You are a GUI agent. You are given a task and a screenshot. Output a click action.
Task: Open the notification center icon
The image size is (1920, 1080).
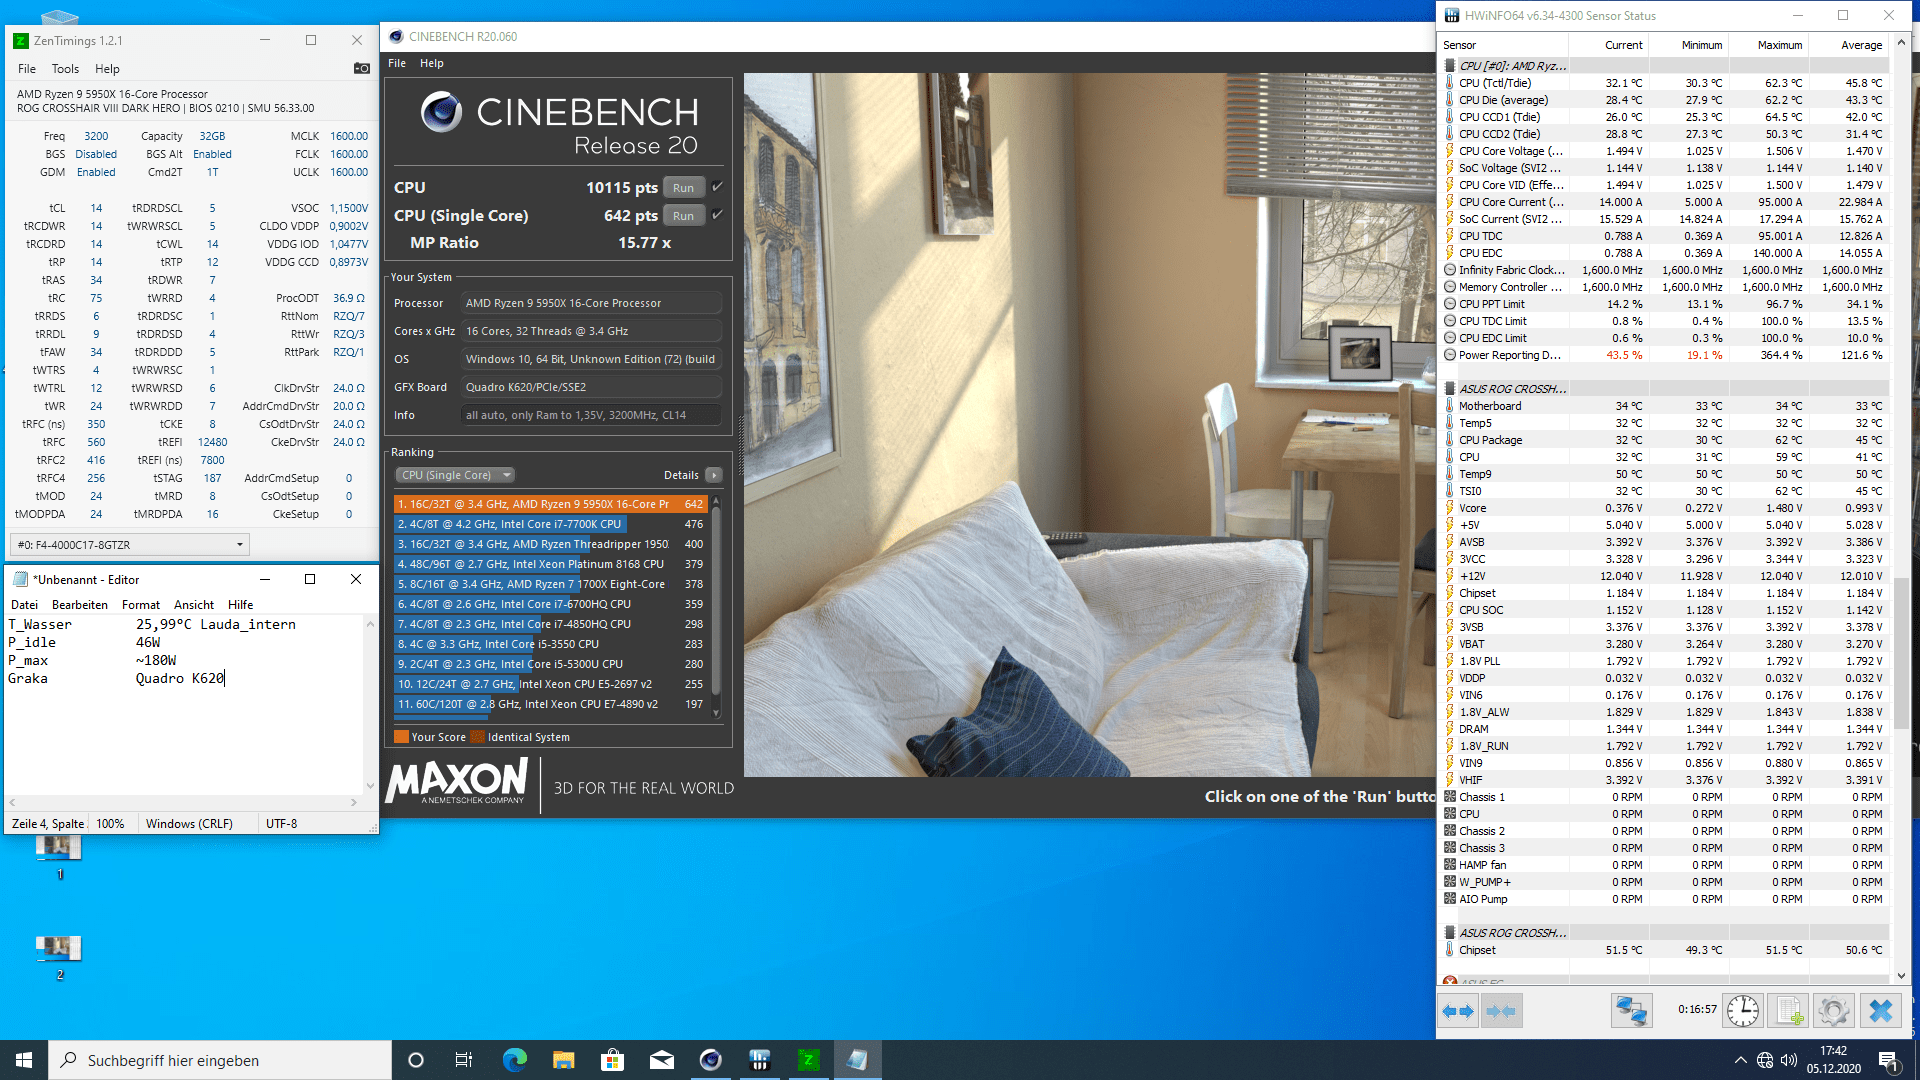click(x=1888, y=1060)
